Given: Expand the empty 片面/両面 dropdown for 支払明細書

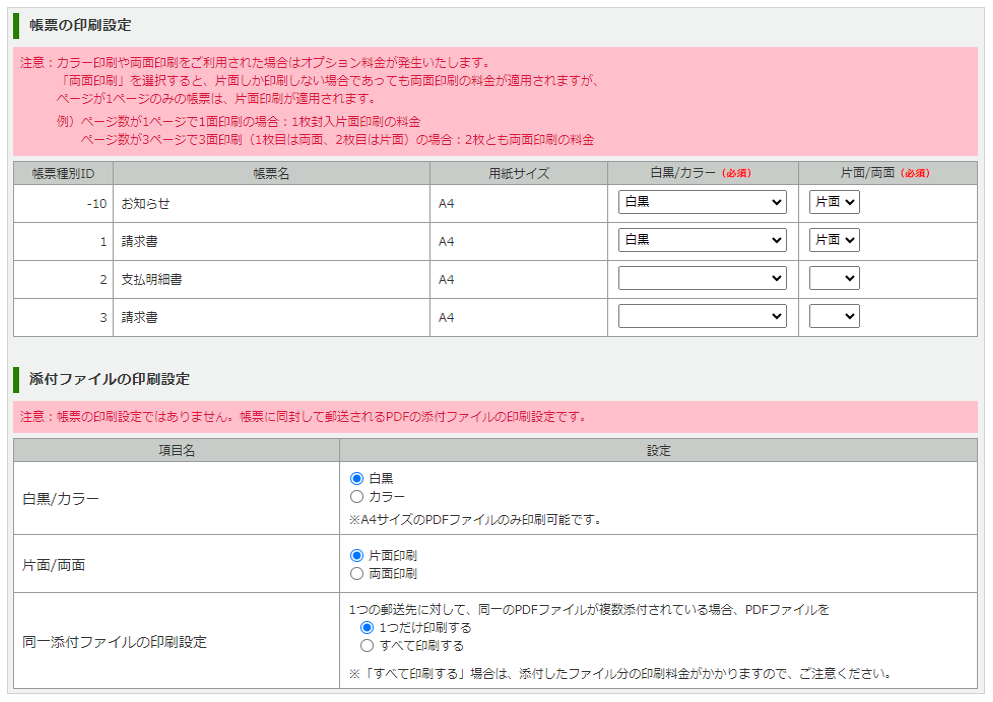Looking at the screenshot, I should click(834, 278).
